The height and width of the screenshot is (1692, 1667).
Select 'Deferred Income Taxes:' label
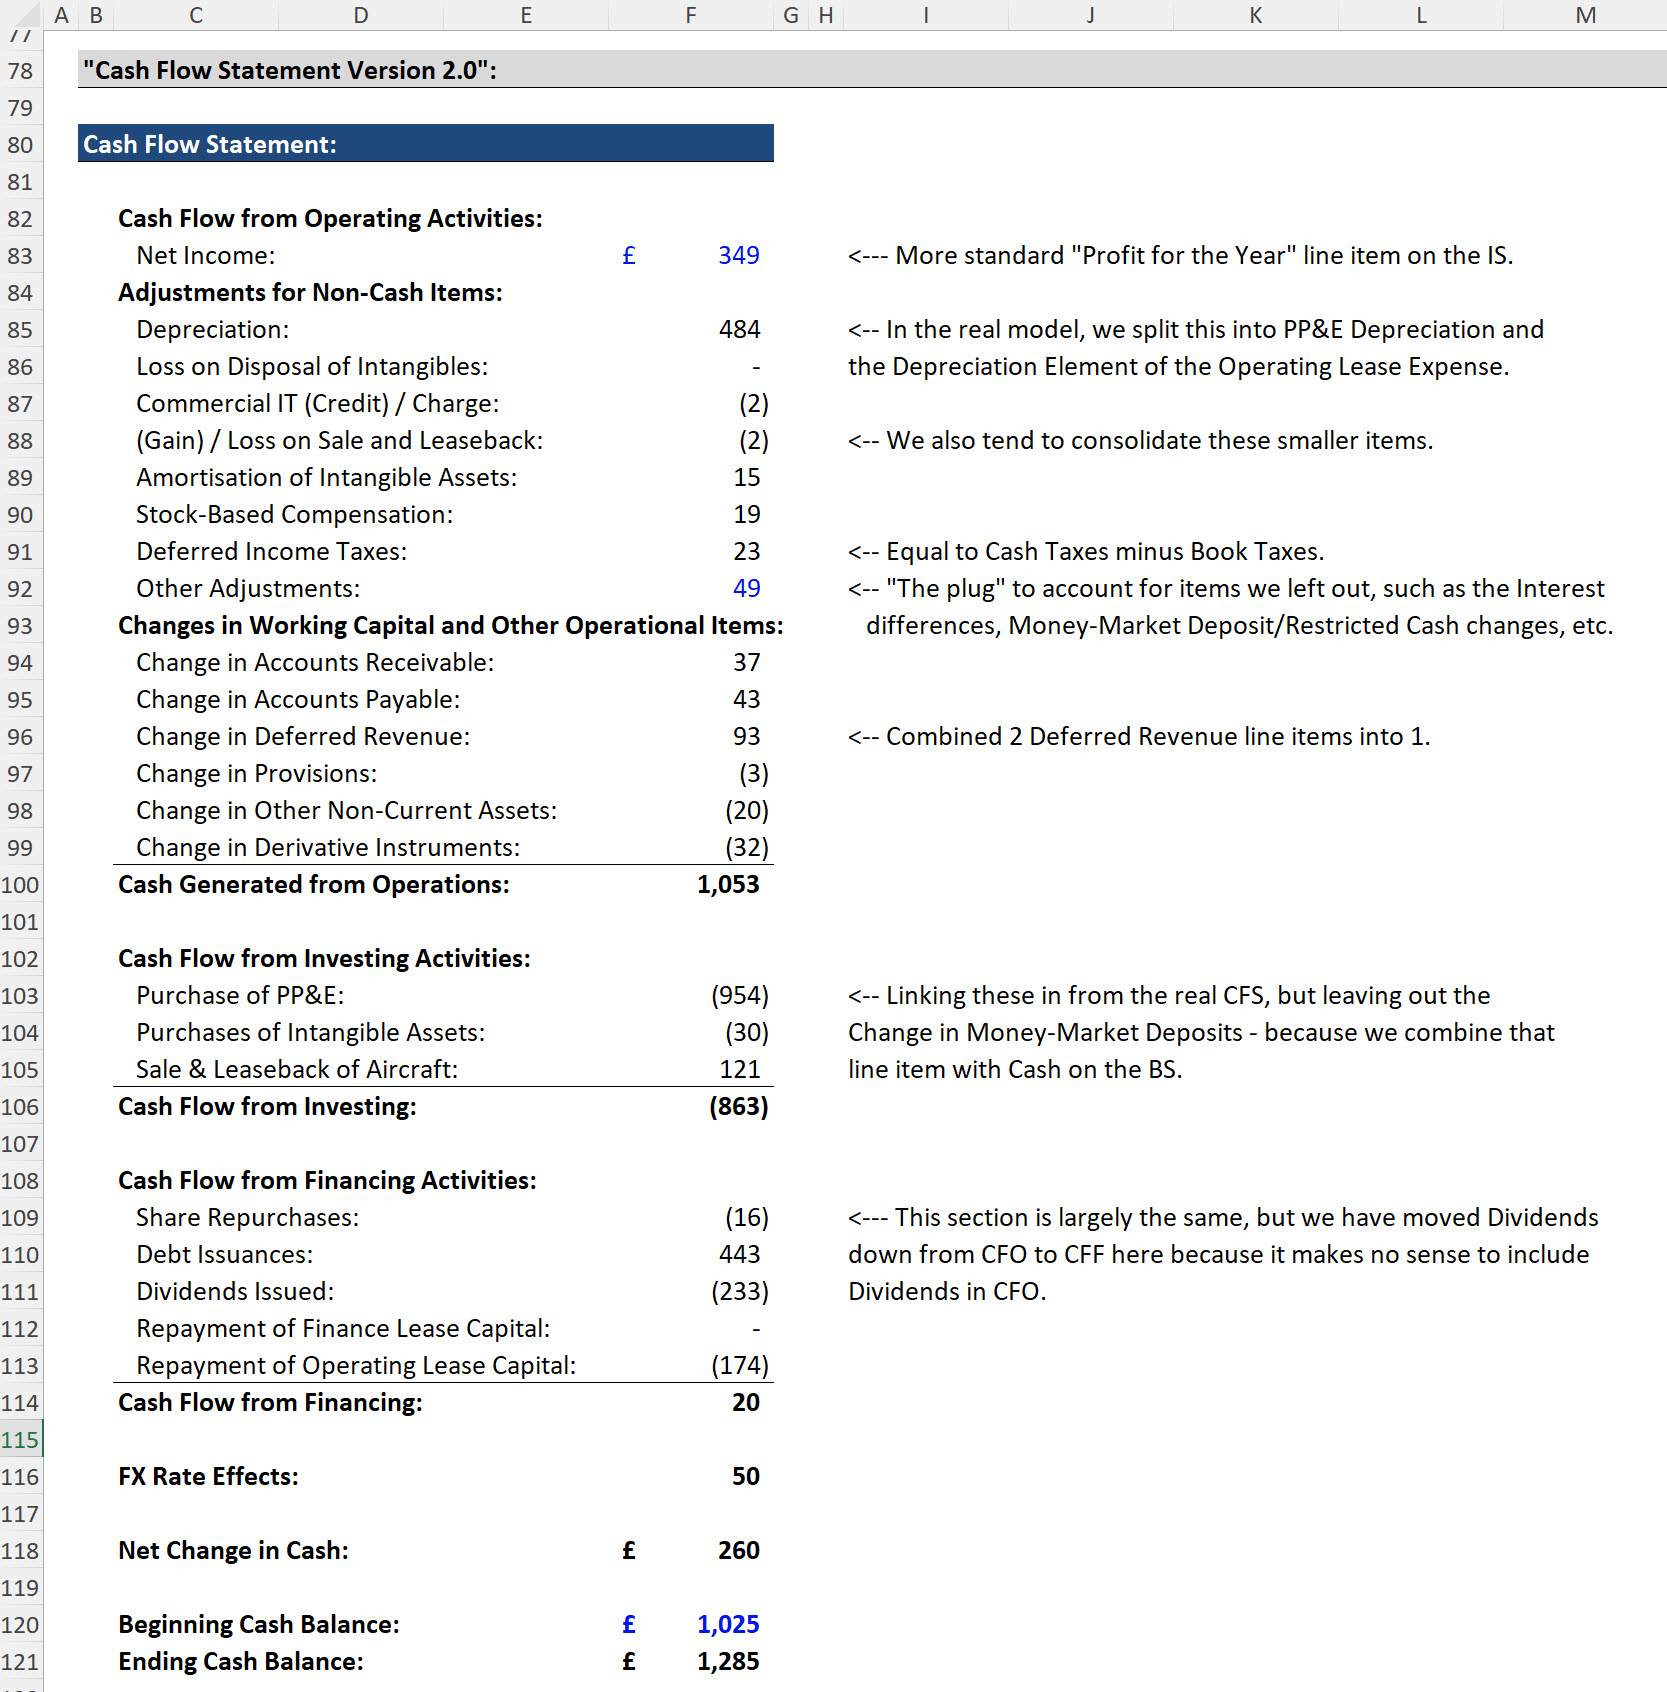click(x=272, y=552)
